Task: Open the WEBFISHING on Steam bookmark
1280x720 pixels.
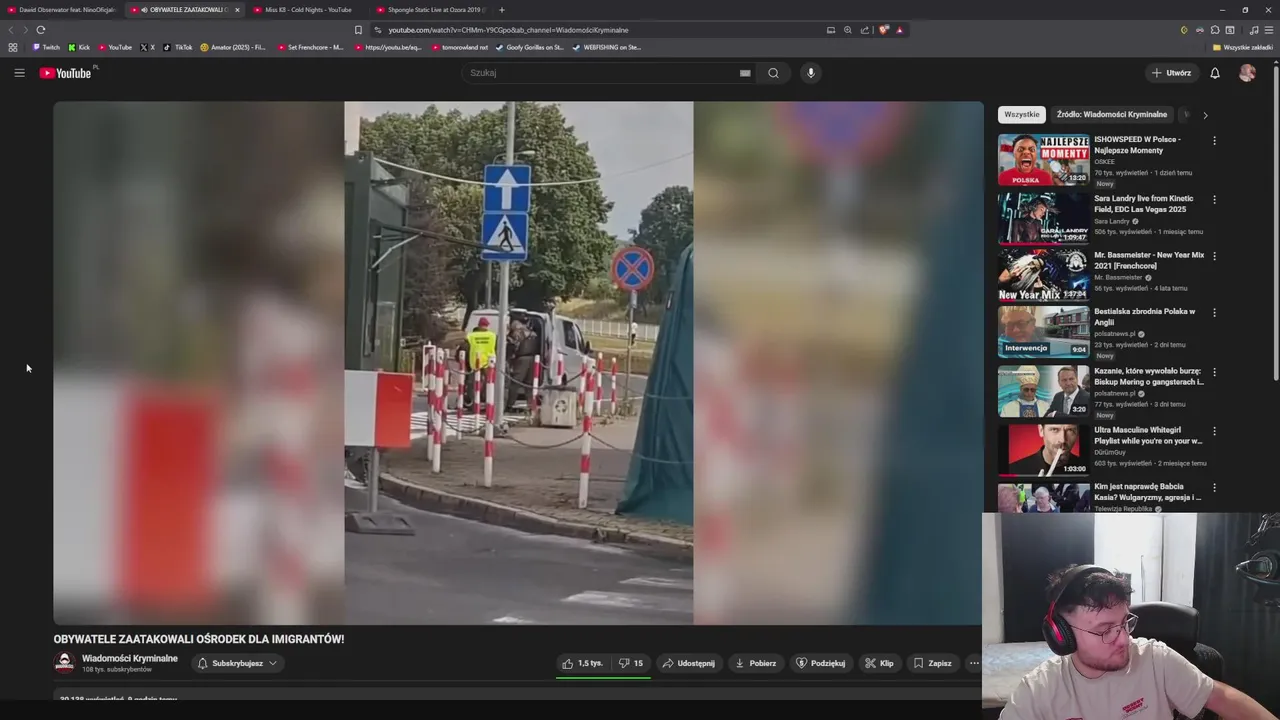Action: click(607, 47)
